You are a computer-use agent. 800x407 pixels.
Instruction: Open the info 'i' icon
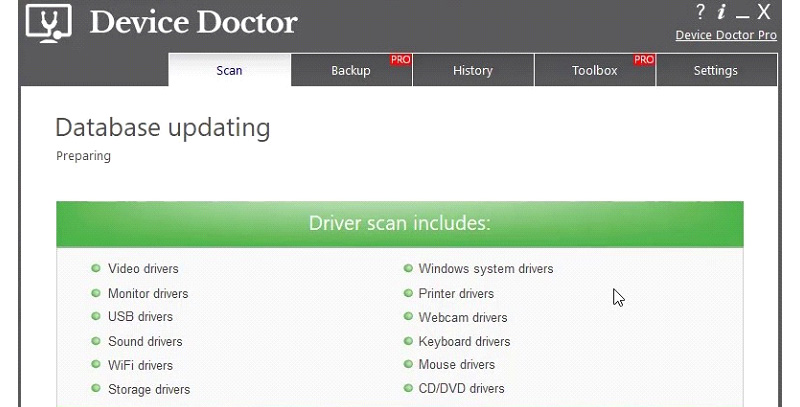click(x=721, y=12)
